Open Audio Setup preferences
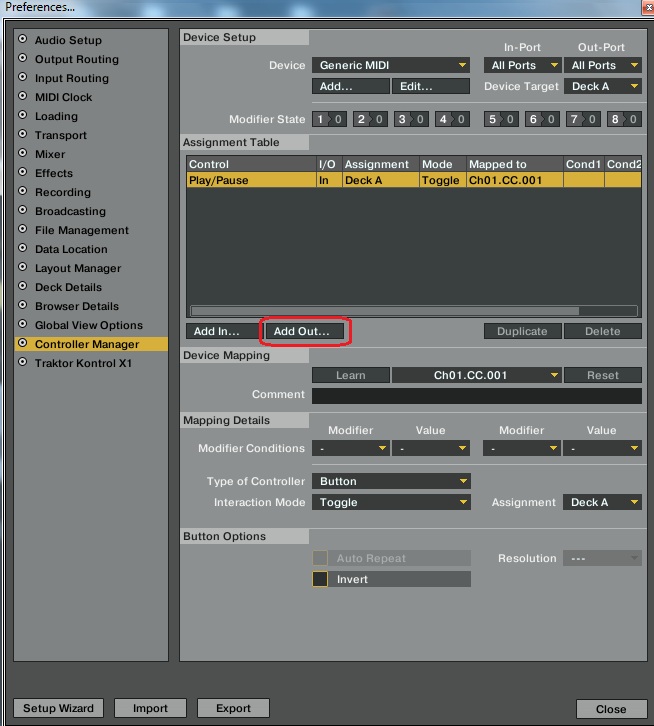This screenshot has height=726, width=654. 68,40
